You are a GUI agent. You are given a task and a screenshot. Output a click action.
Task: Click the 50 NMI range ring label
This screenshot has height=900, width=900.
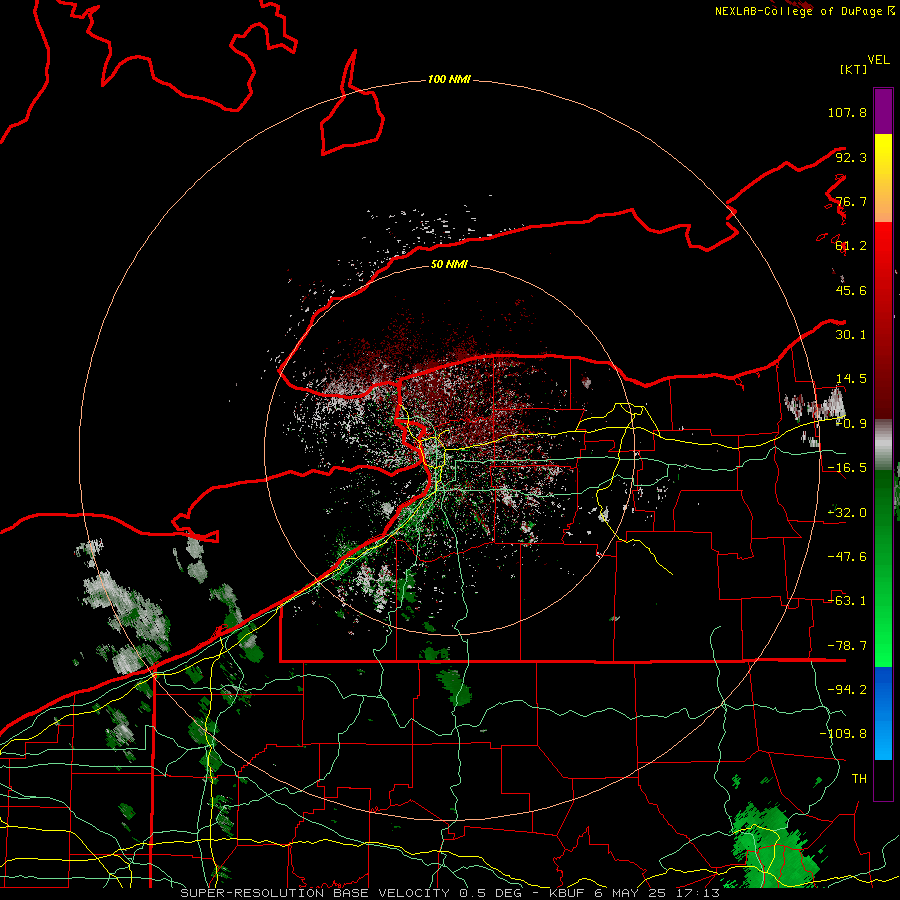449,264
